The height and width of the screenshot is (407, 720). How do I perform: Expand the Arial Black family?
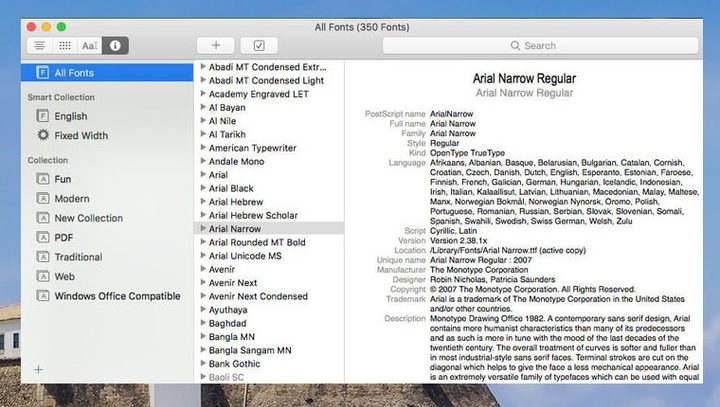(203, 188)
